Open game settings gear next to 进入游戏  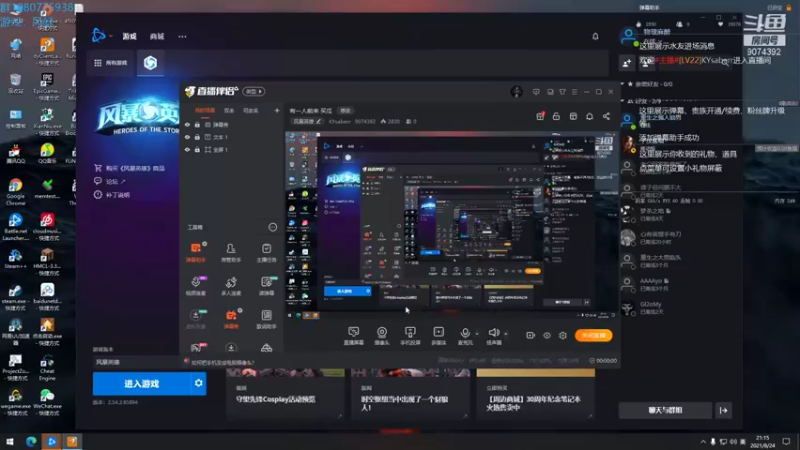click(x=198, y=383)
